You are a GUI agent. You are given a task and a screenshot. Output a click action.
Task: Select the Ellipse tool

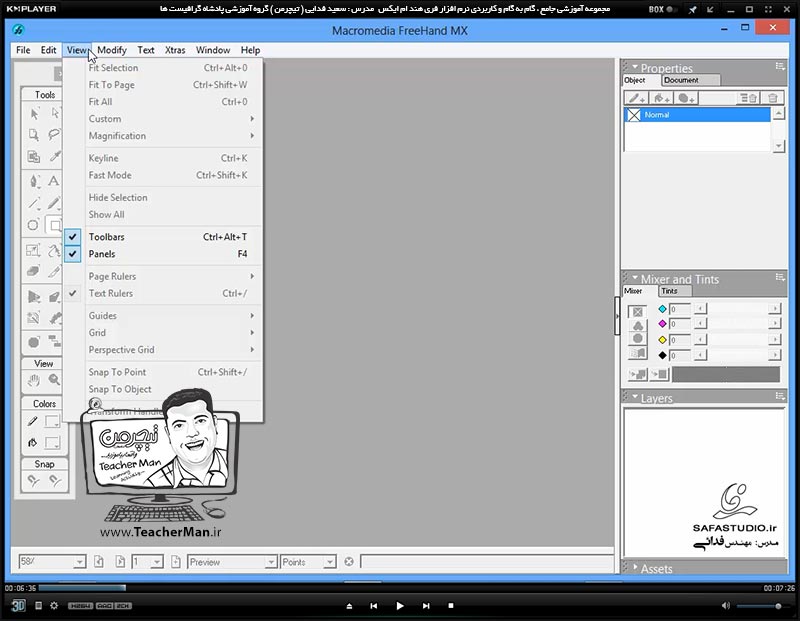point(34,225)
